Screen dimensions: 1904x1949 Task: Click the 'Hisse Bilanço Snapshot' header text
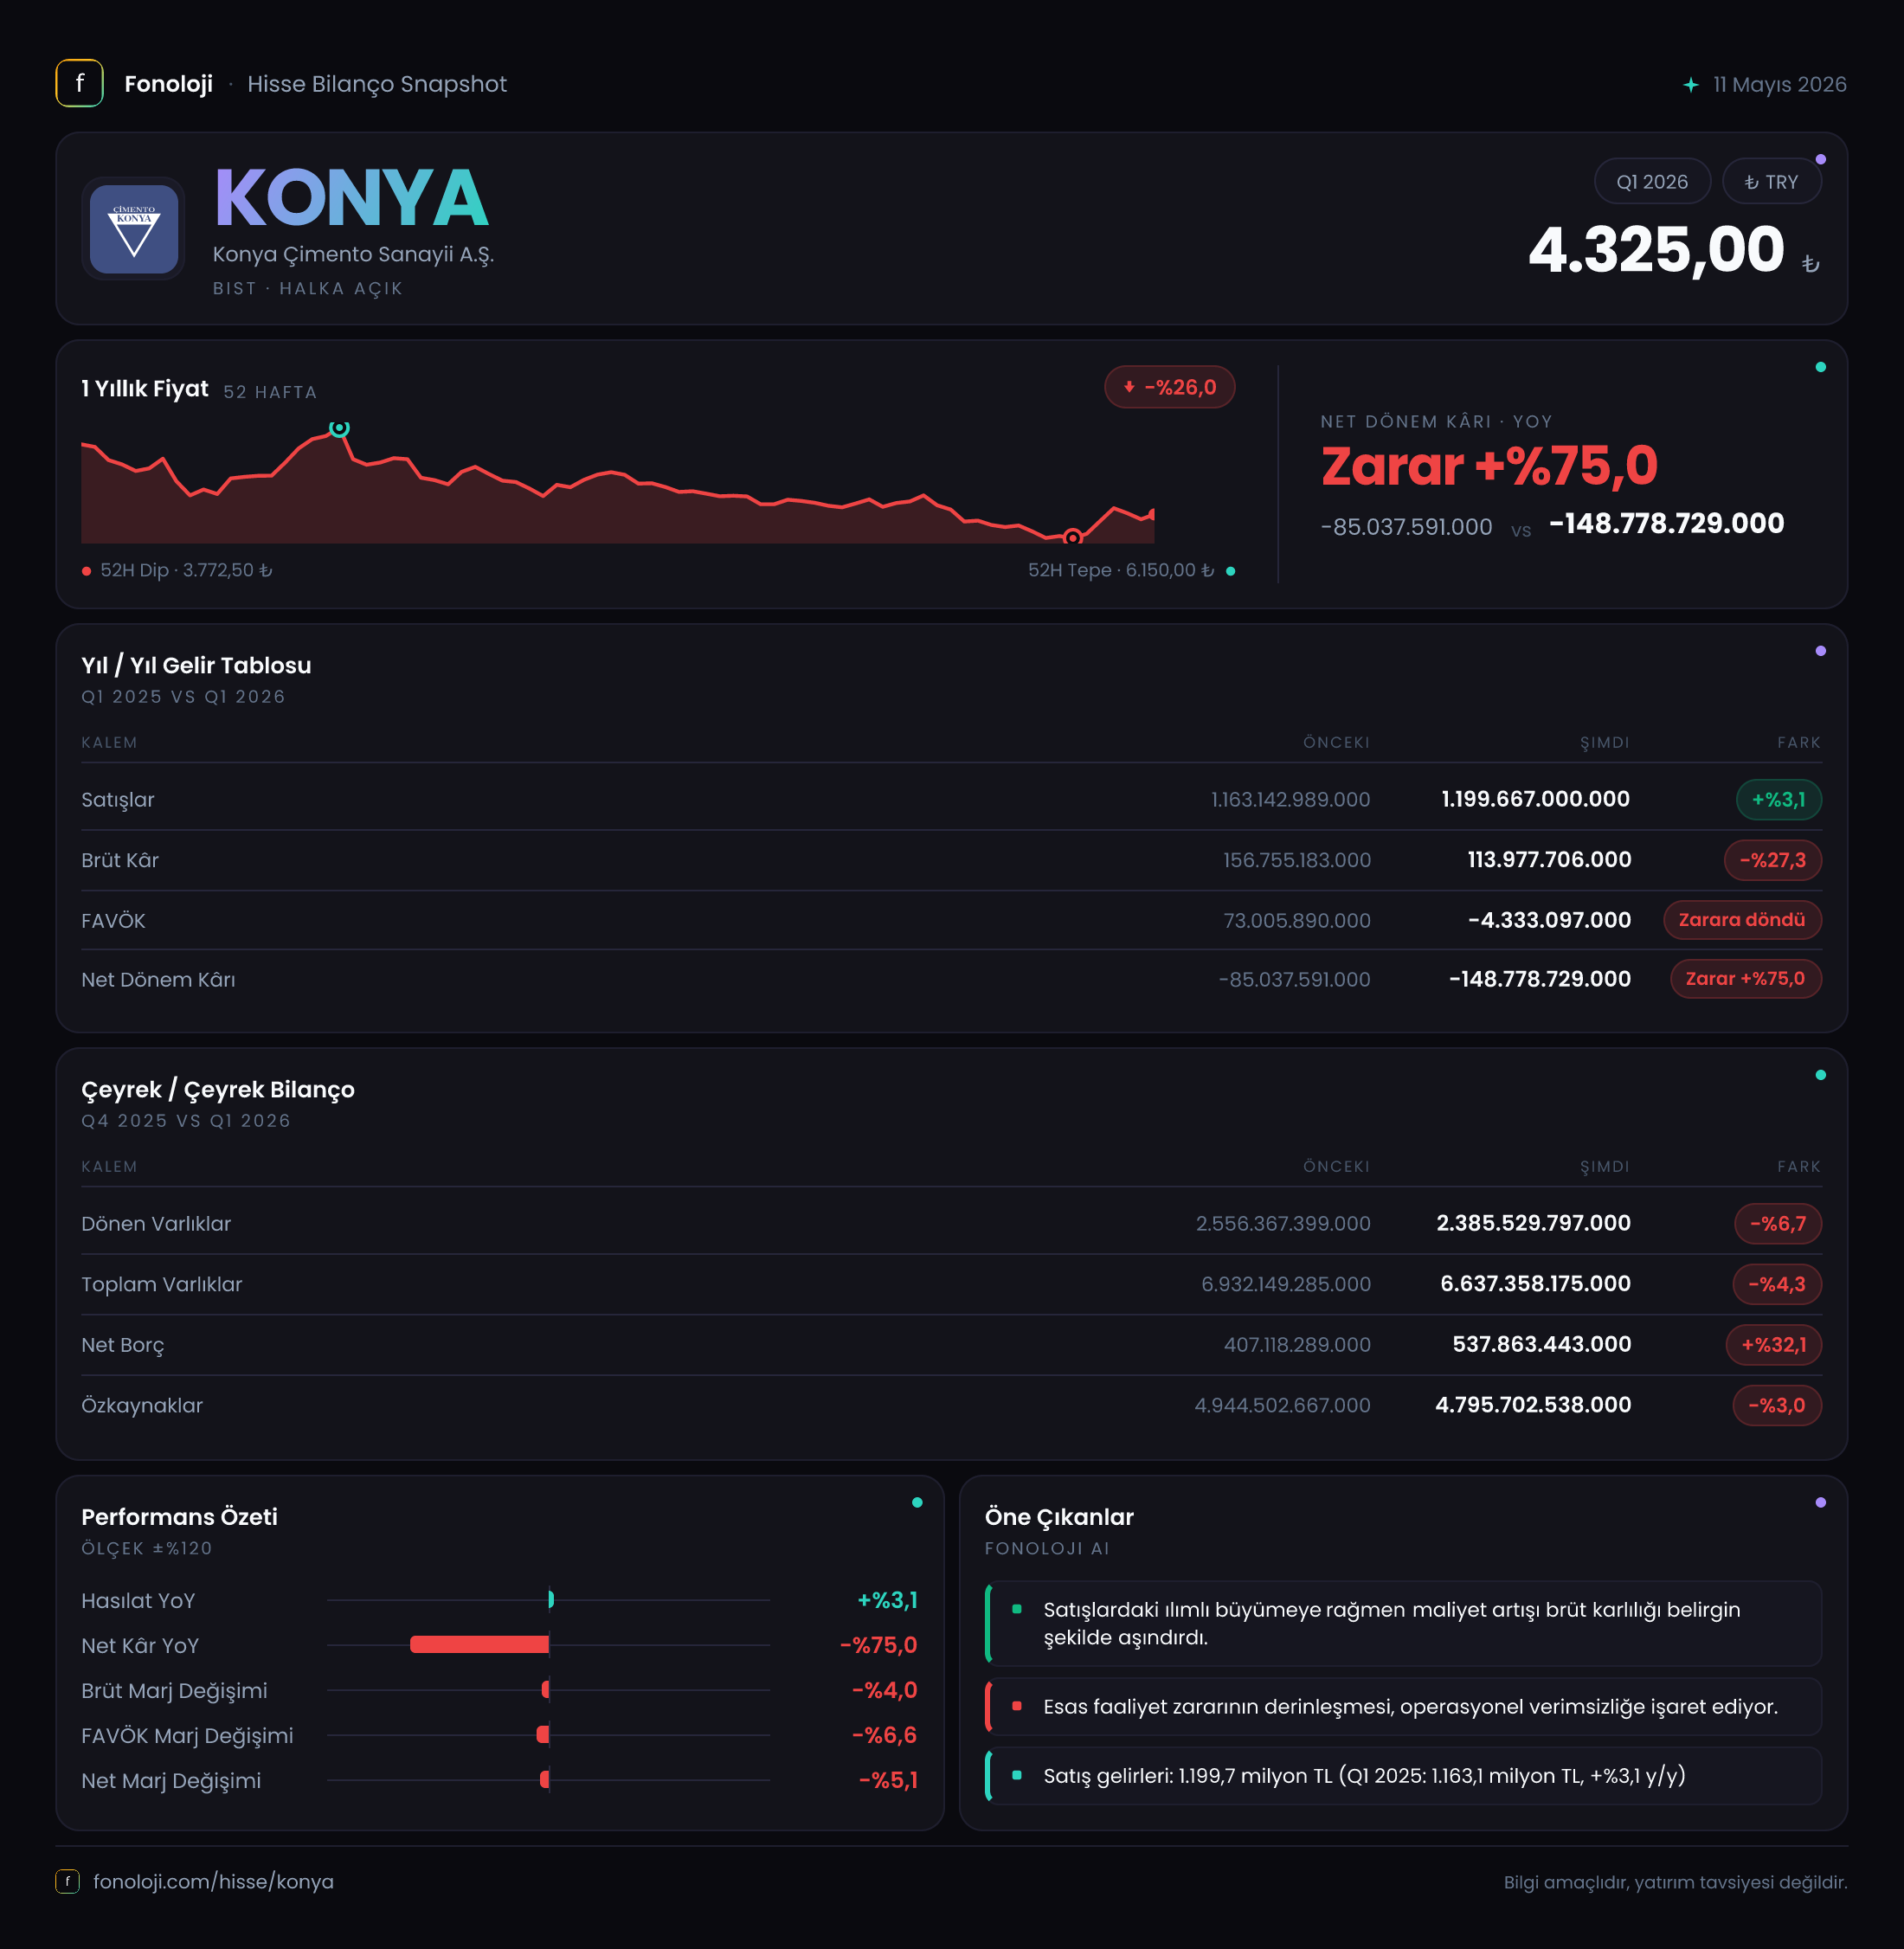click(377, 84)
